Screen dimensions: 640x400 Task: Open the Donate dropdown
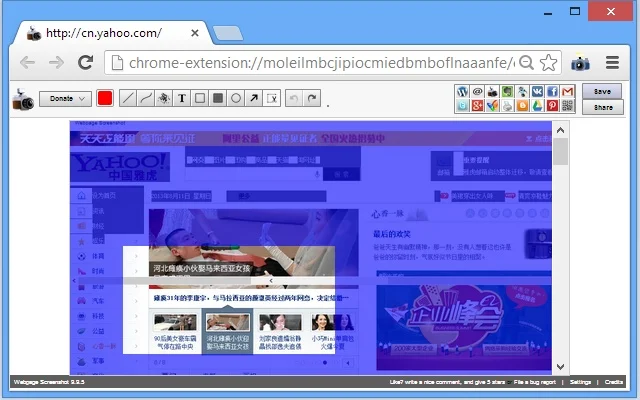(65, 99)
